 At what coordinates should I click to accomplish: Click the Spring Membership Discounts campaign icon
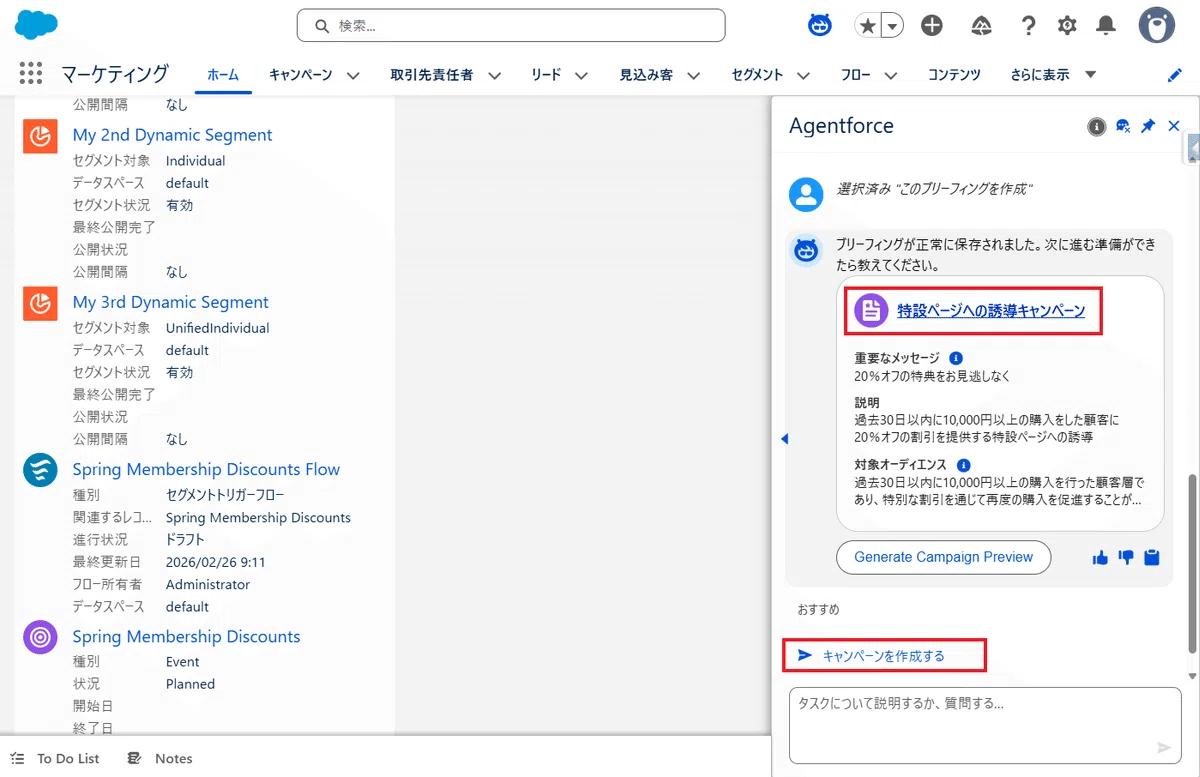tap(40, 637)
